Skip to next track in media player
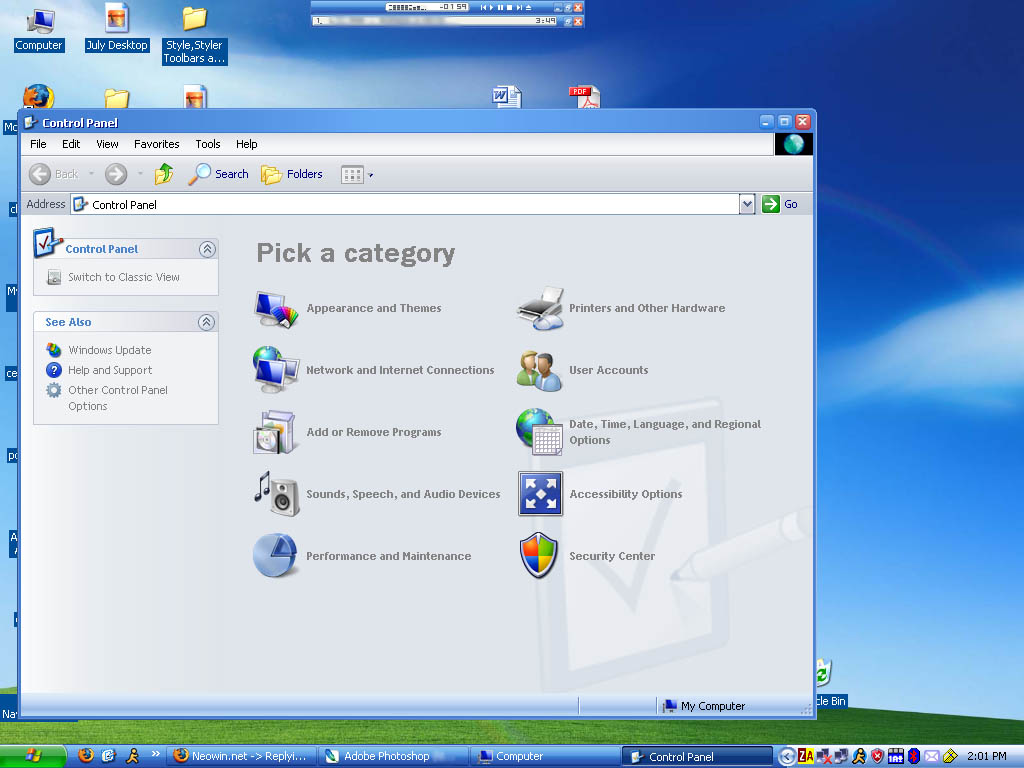 [519, 8]
